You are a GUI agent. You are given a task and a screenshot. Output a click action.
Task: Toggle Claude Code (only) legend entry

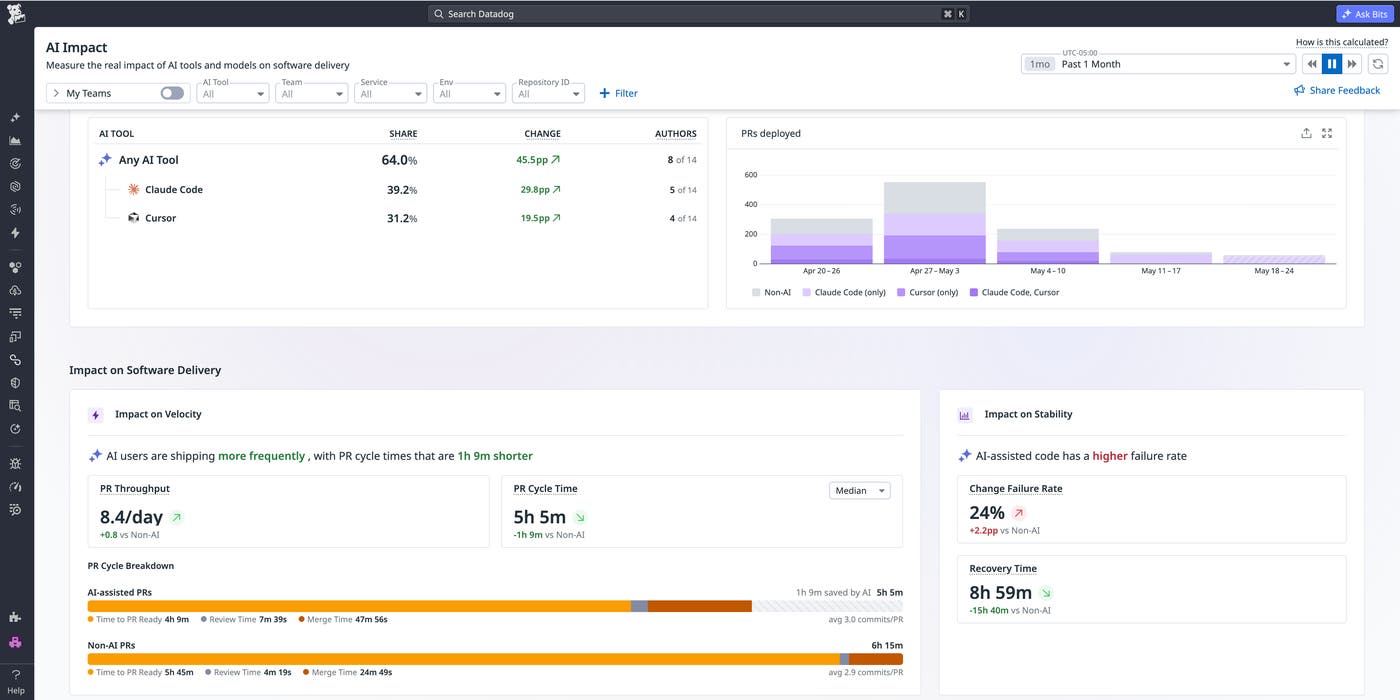click(x=844, y=292)
